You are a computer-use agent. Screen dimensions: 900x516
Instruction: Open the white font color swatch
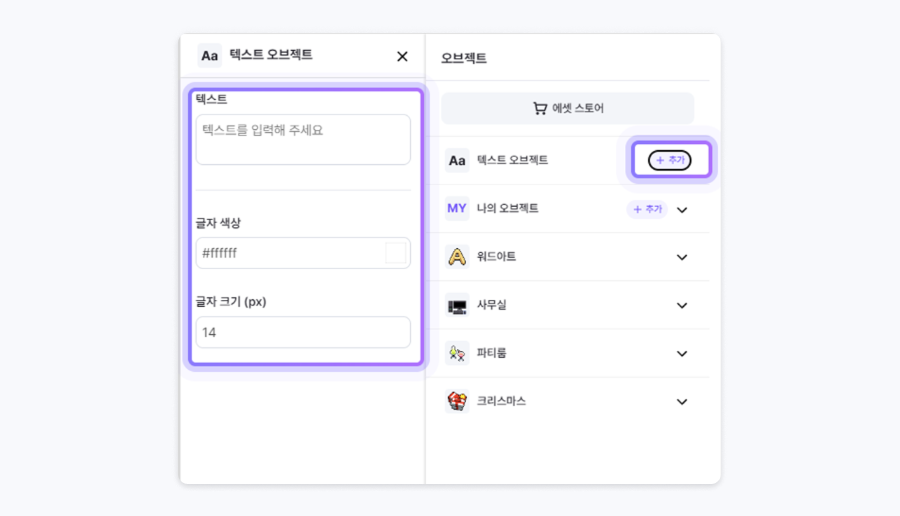click(396, 253)
